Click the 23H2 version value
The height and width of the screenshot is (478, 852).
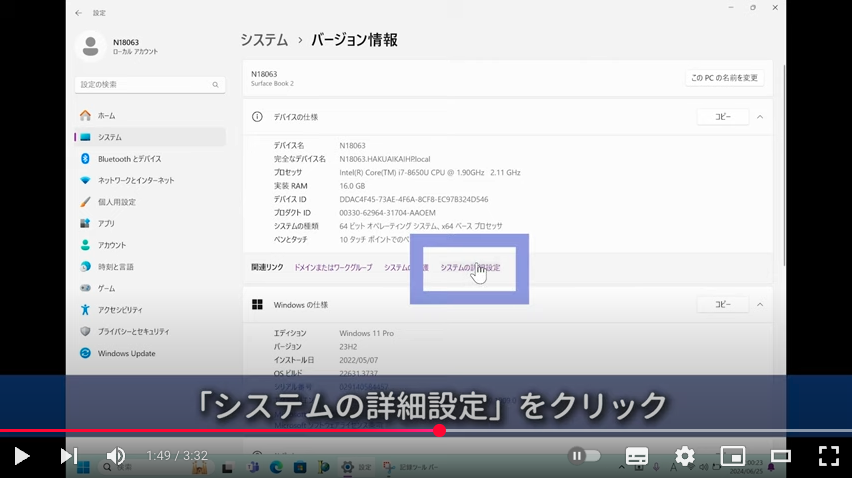click(348, 347)
